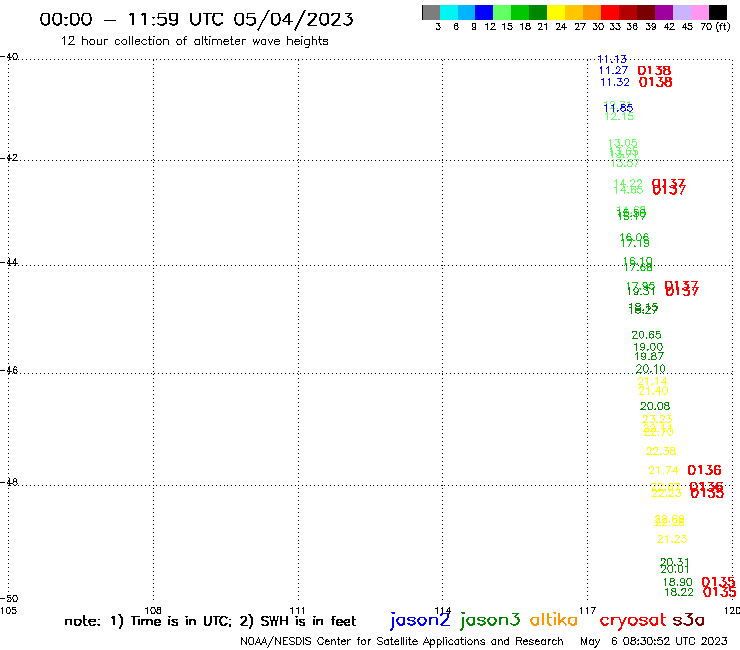Click the legend scale label 24
The height and width of the screenshot is (650, 740).
click(x=561, y=26)
